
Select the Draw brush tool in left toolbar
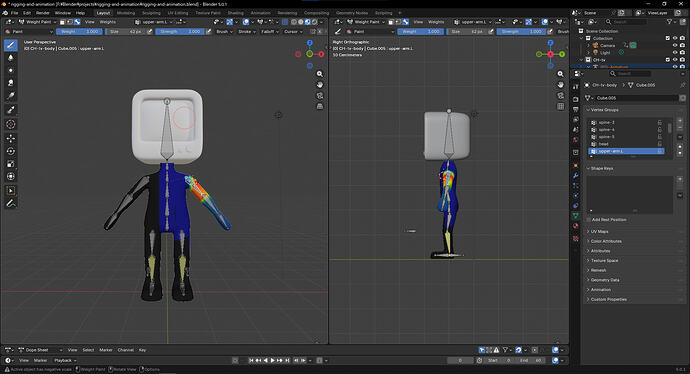click(11, 45)
